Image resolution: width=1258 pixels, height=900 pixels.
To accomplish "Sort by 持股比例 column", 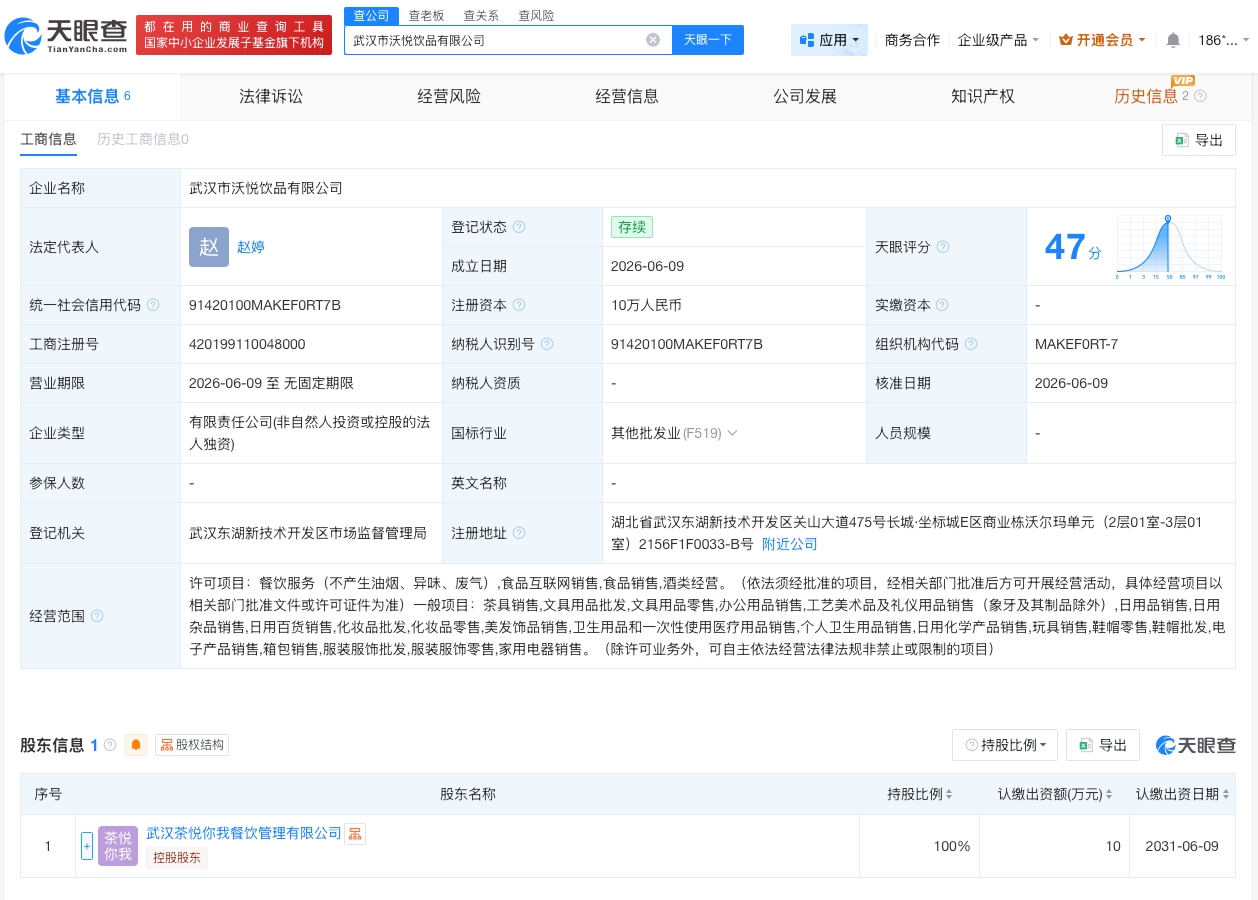I will pyautogui.click(x=948, y=794).
